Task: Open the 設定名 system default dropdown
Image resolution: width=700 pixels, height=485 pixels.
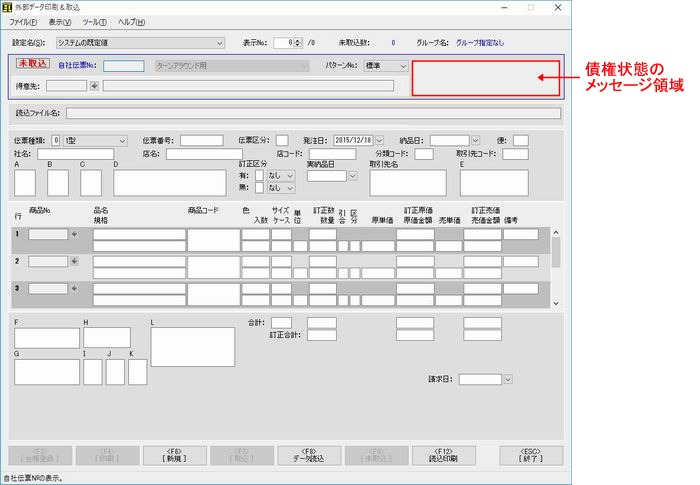Action: pyautogui.click(x=219, y=43)
